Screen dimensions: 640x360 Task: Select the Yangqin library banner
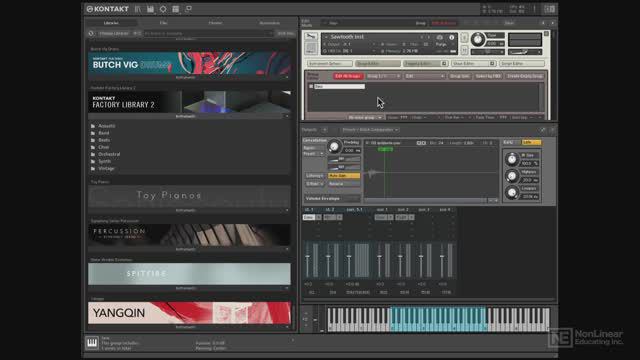tap(189, 313)
